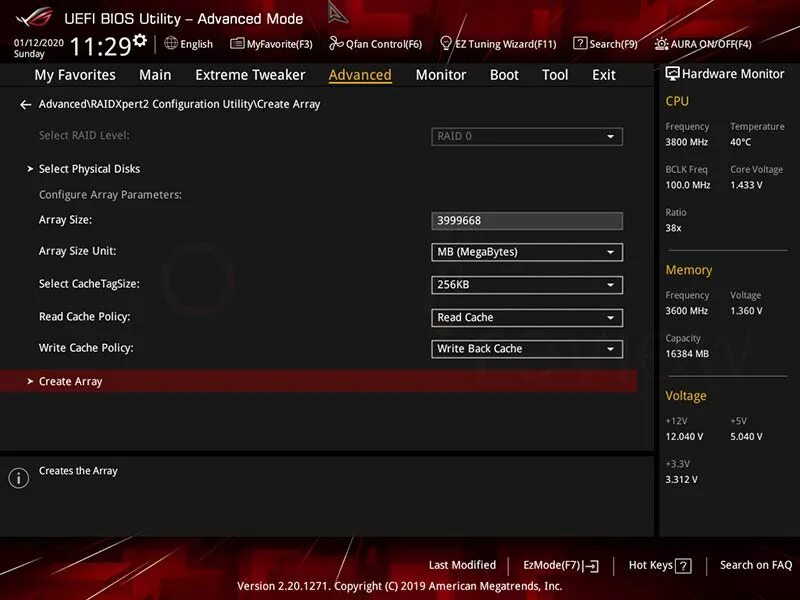Go to the Exit tab
Screen dimensions: 800x600
coord(604,75)
